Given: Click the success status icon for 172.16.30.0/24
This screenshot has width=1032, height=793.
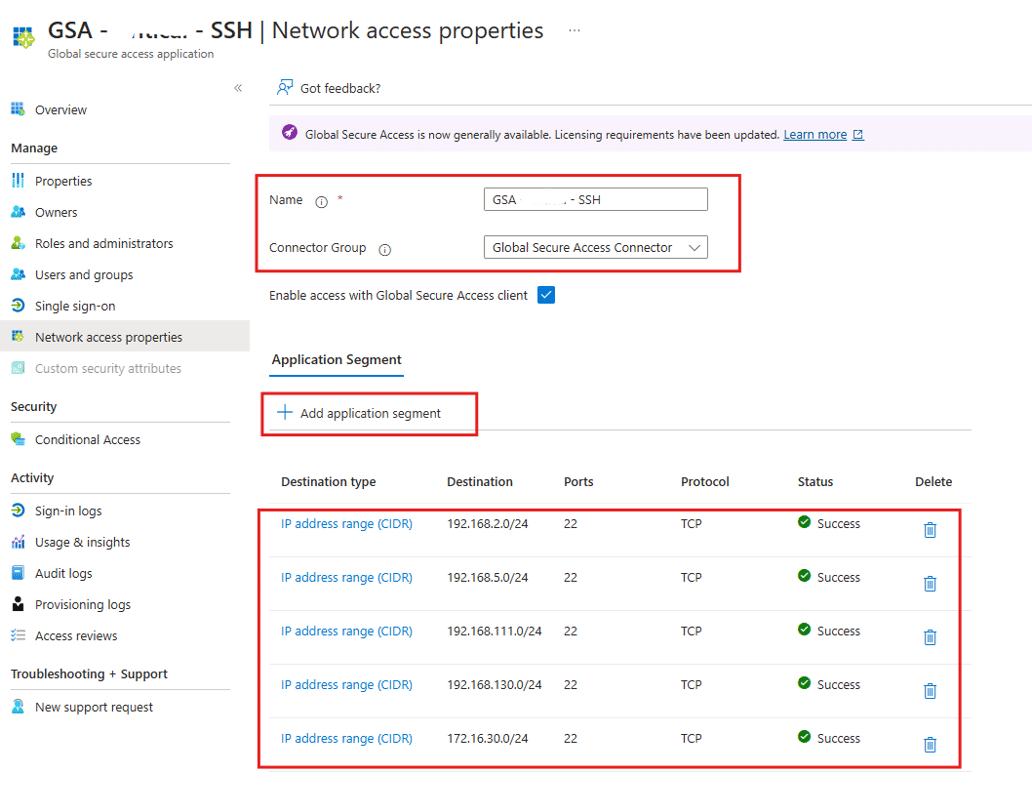Looking at the screenshot, I should [804, 737].
